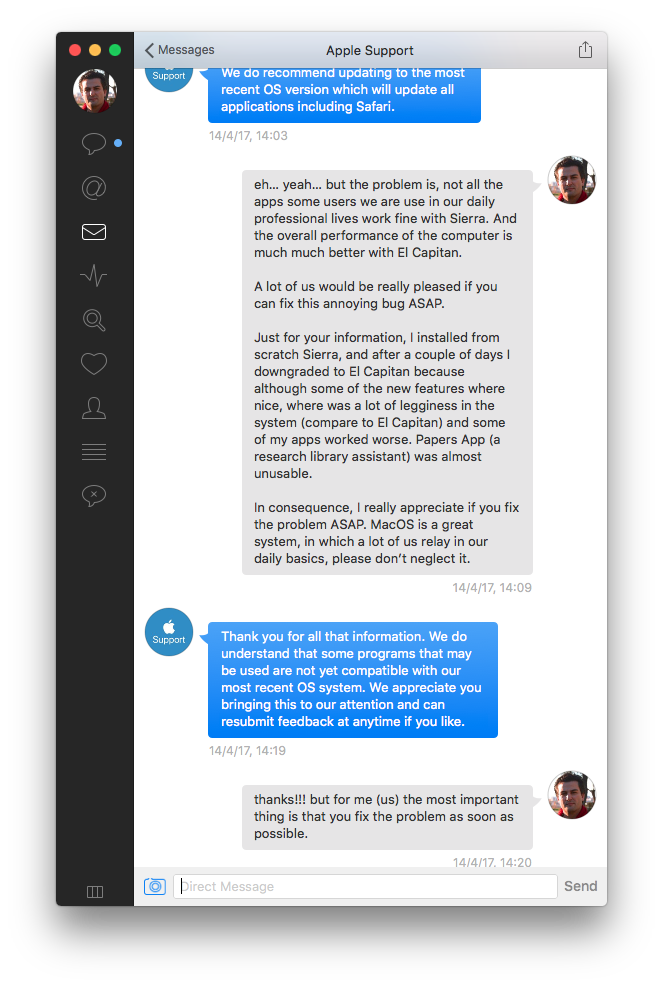This screenshot has height=986, width=663.
Task: Click the Direct Message input field
Action: [x=365, y=887]
